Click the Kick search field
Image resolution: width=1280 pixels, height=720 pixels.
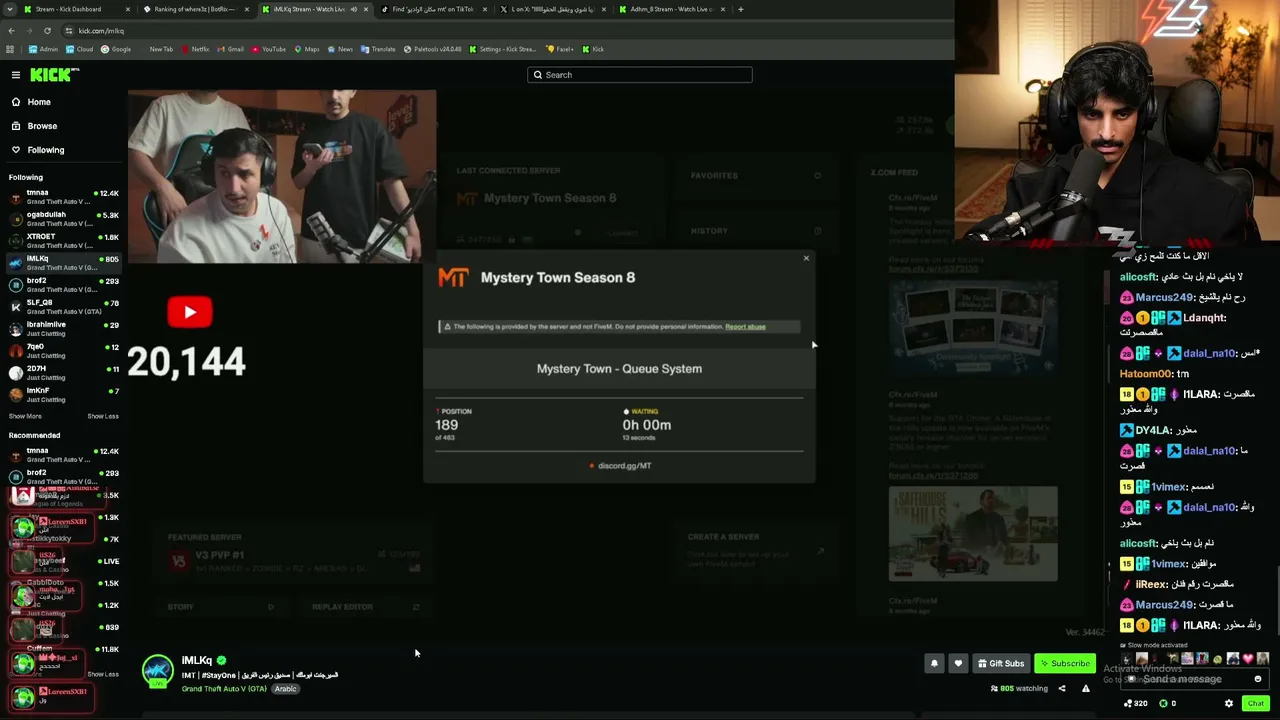pyautogui.click(x=640, y=75)
